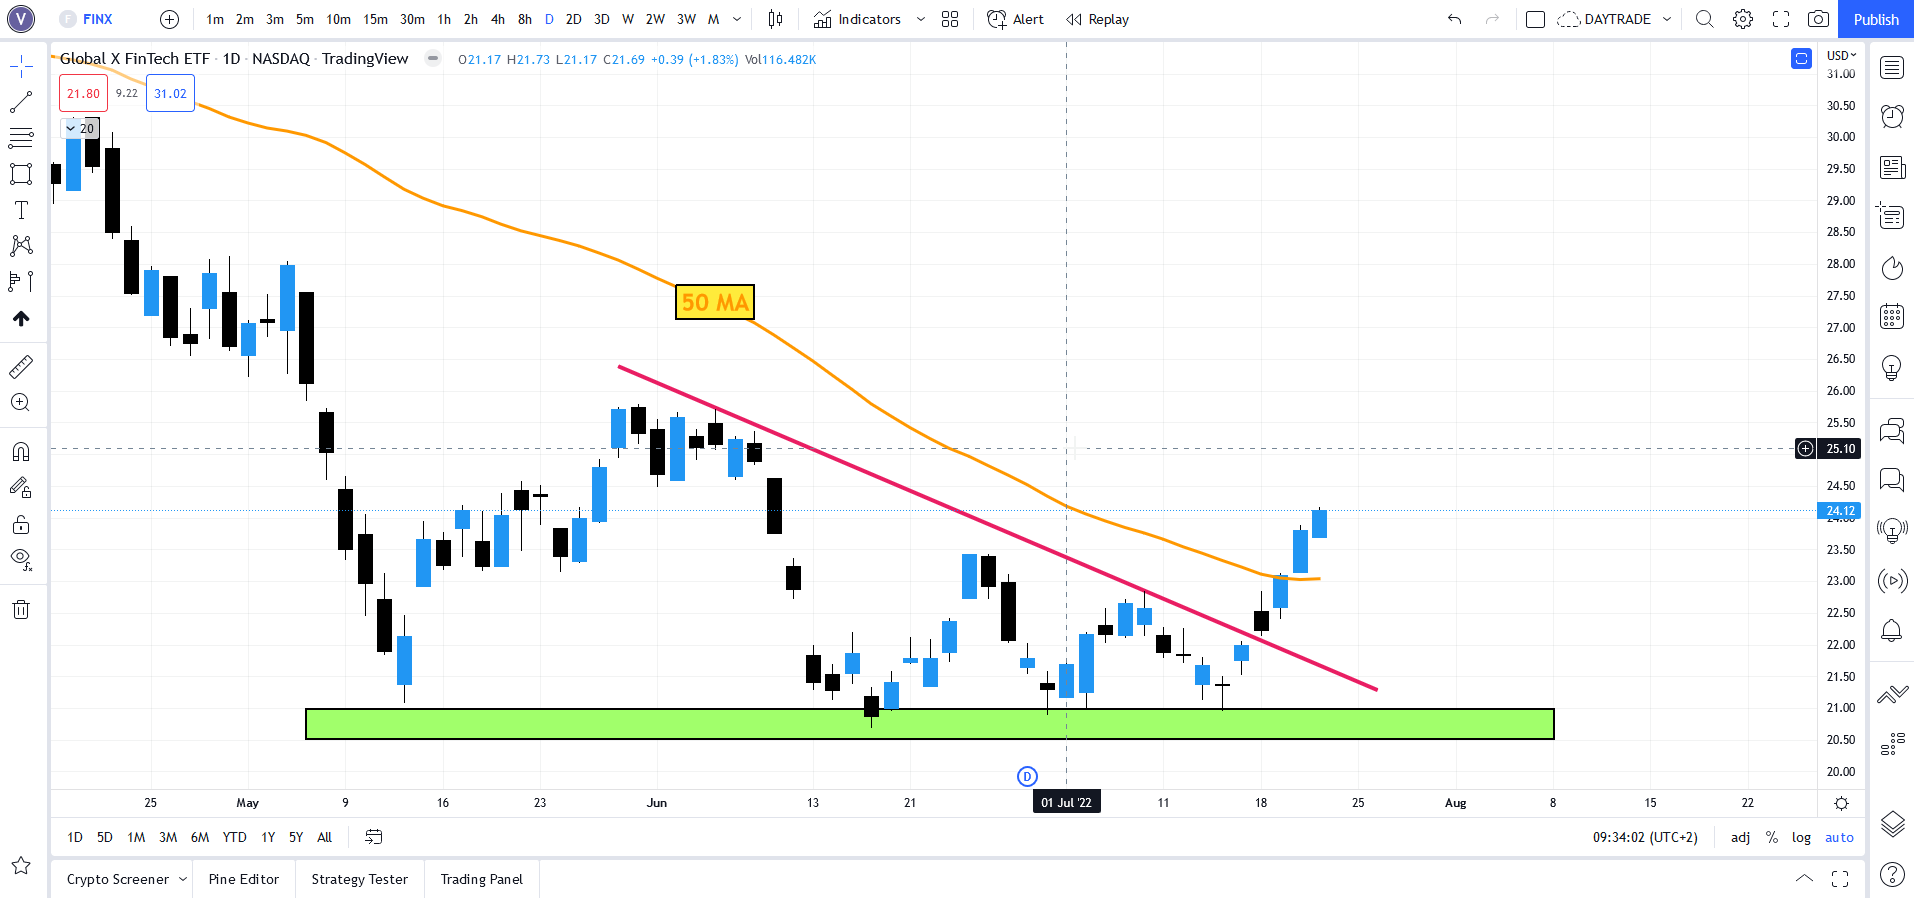1914x898 pixels.
Task: Switch to the 1m timeframe
Action: [x=215, y=19]
